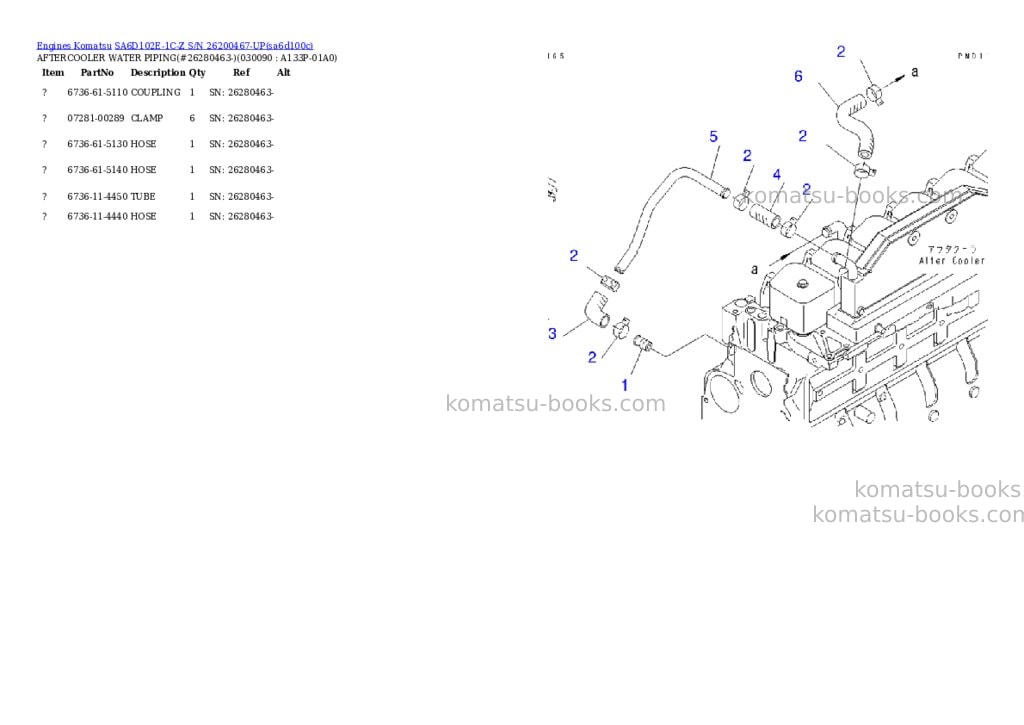Click the Description column header
This screenshot has height=725, width=1024.
click(x=158, y=72)
